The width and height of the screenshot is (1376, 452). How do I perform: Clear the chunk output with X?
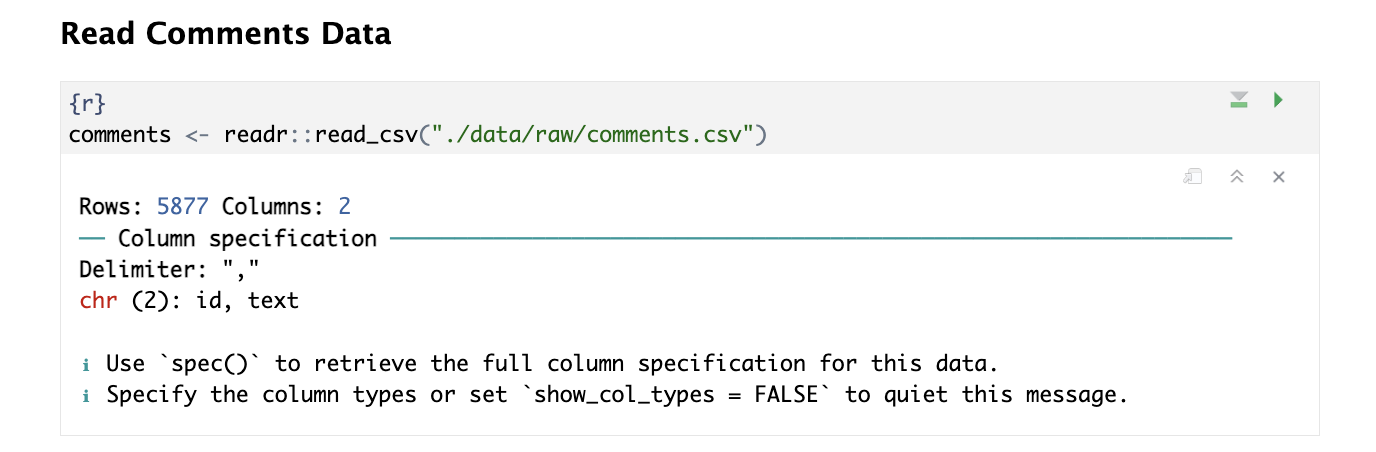click(1278, 177)
